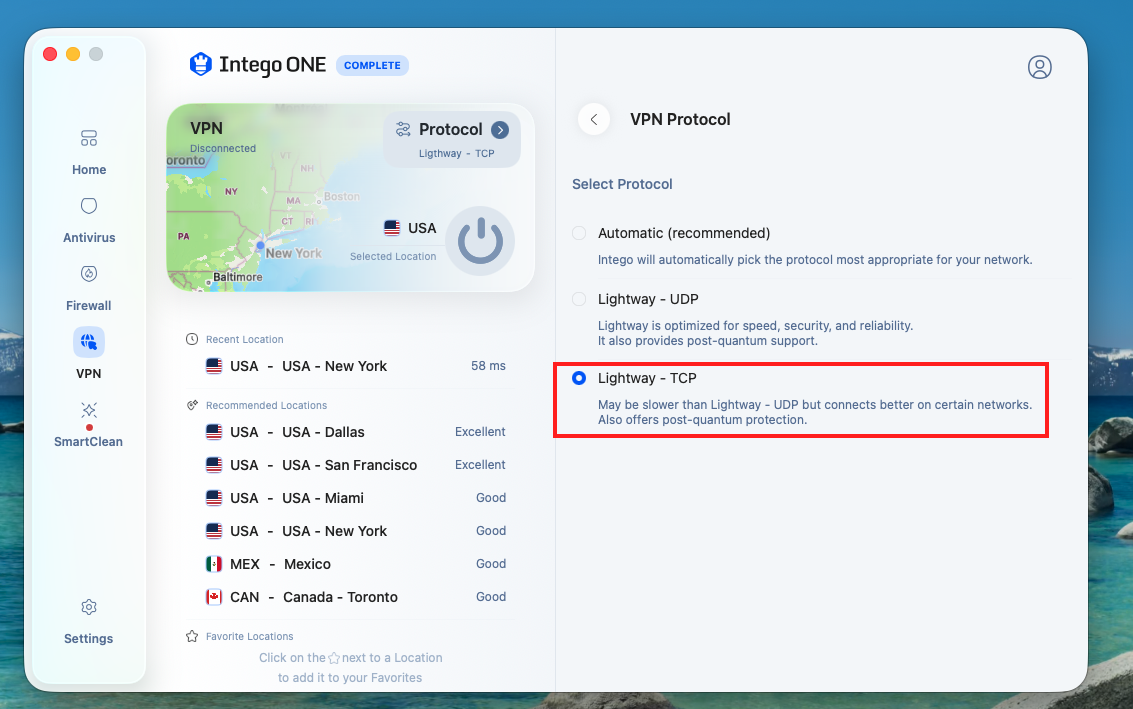Click the Lightway - UDP description text

755,333
